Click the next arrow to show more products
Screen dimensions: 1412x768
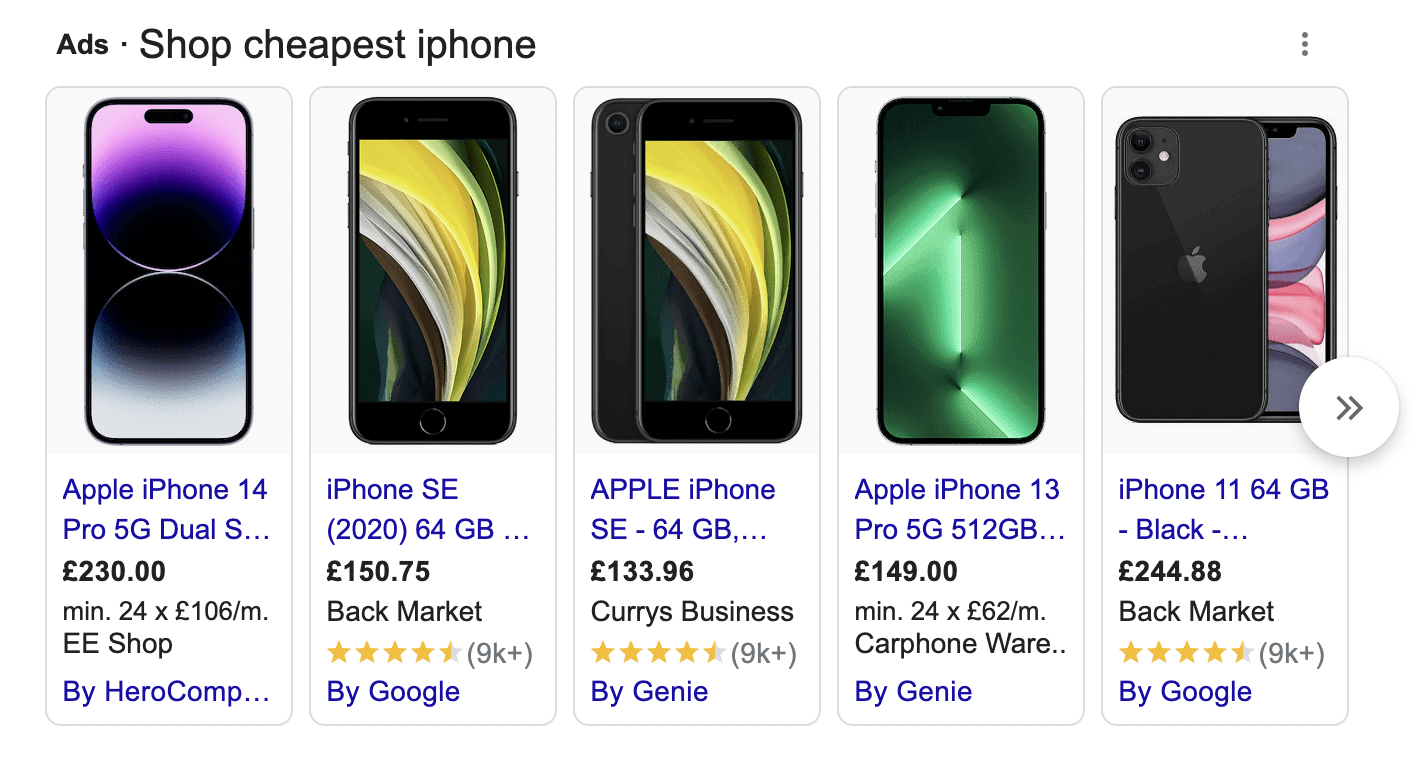click(1348, 407)
